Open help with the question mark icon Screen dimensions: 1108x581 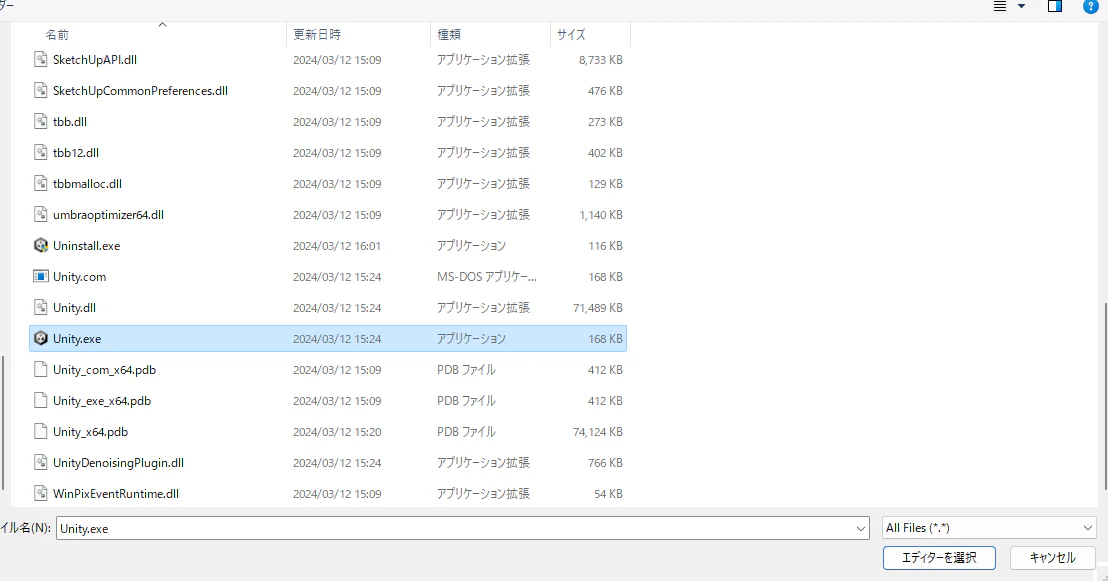(1090, 6)
